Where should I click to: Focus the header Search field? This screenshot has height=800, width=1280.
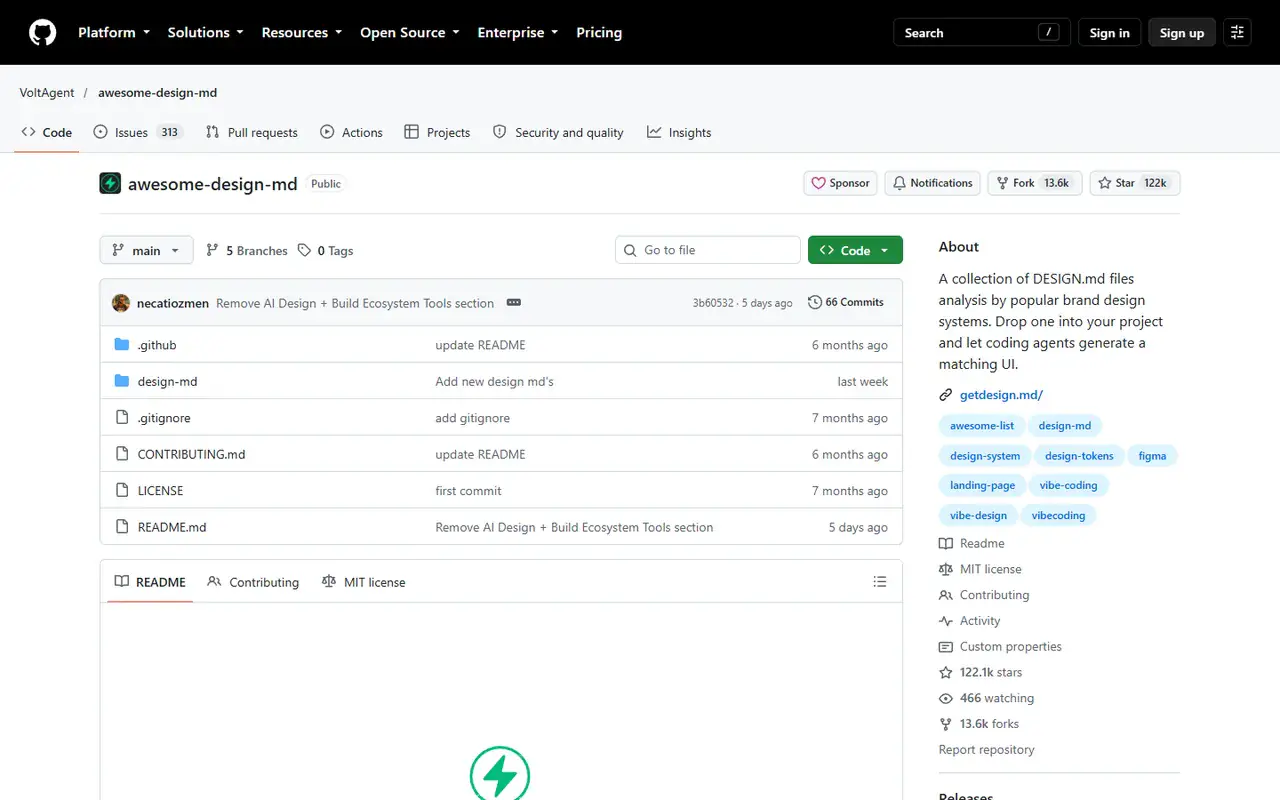click(x=982, y=32)
